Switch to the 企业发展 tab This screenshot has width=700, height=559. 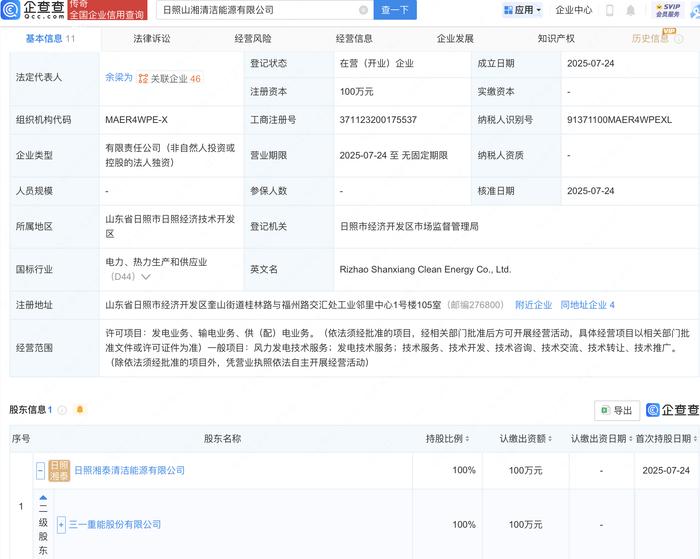click(455, 39)
